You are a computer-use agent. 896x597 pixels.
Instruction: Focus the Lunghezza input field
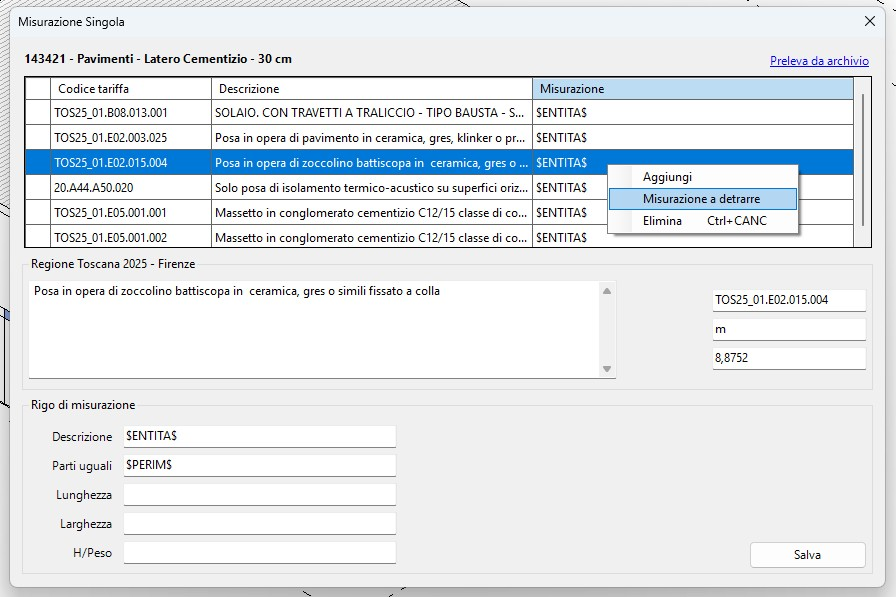coord(259,495)
